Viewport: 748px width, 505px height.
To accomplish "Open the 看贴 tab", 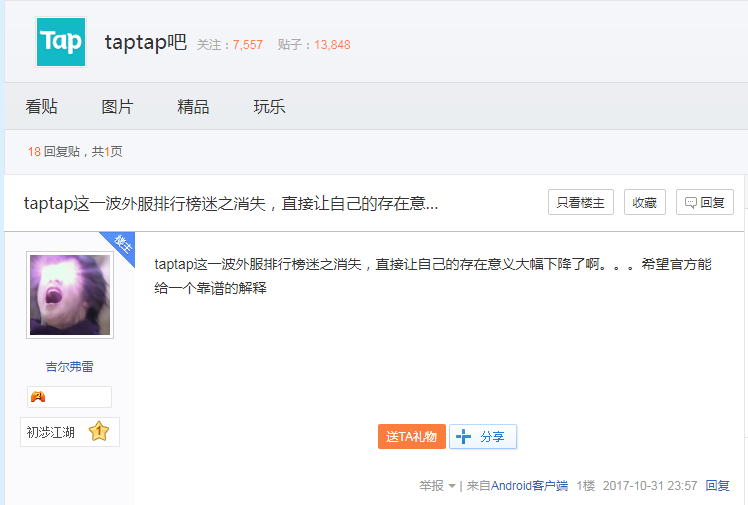I will [42, 106].
